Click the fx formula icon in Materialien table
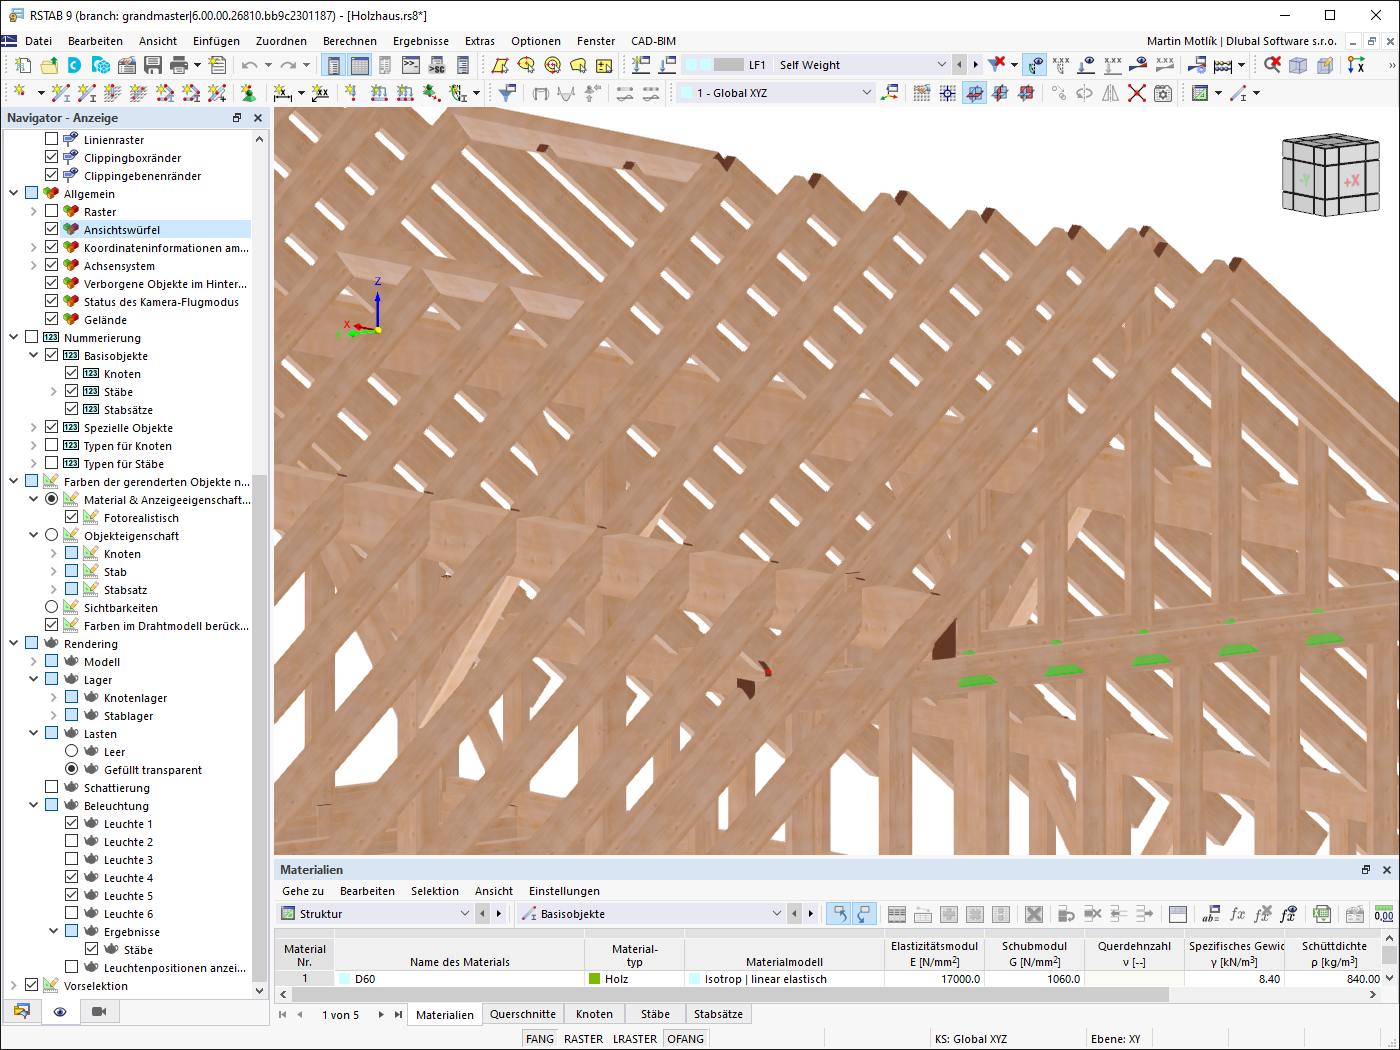1400x1050 pixels. pyautogui.click(x=1237, y=914)
